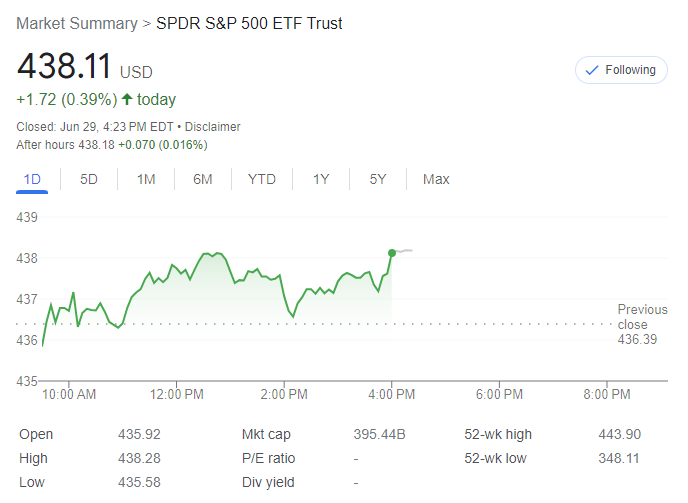Click the green up arrow icon
Viewport: 688px width, 503px height.
(x=126, y=99)
